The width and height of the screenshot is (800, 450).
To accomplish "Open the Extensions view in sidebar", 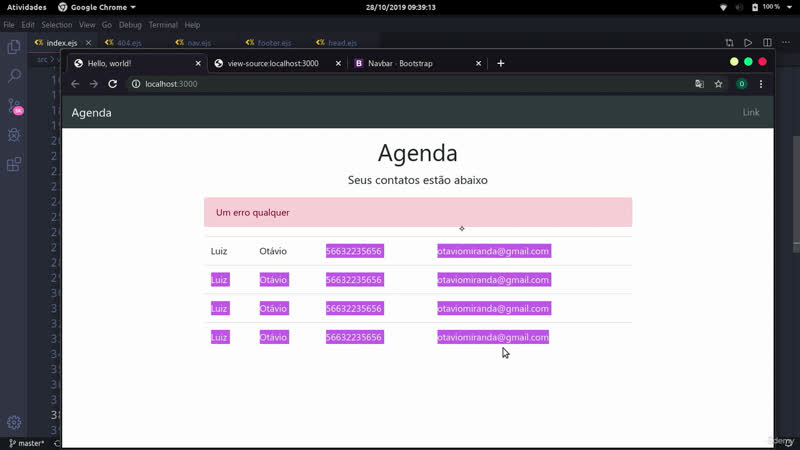I will (x=14, y=165).
